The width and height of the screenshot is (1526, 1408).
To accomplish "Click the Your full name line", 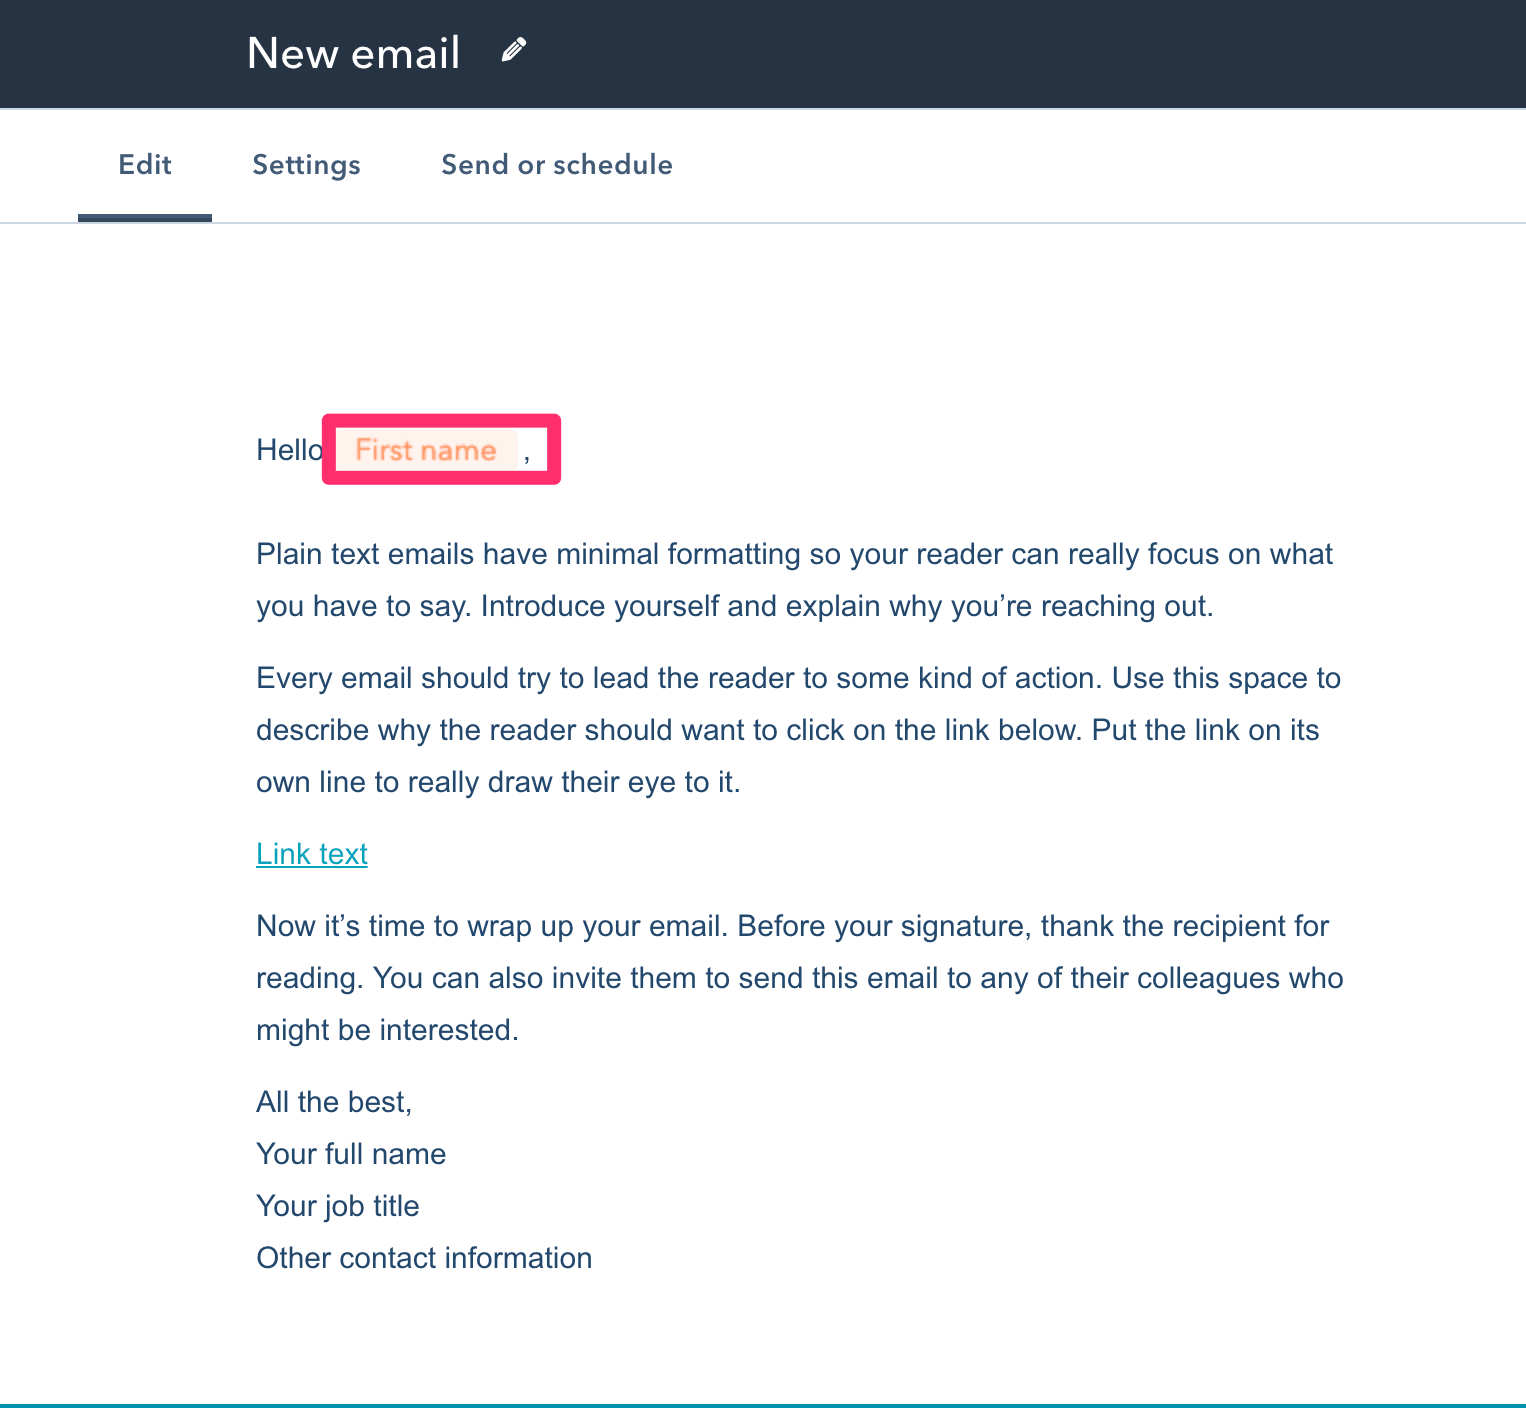I will [x=351, y=1154].
